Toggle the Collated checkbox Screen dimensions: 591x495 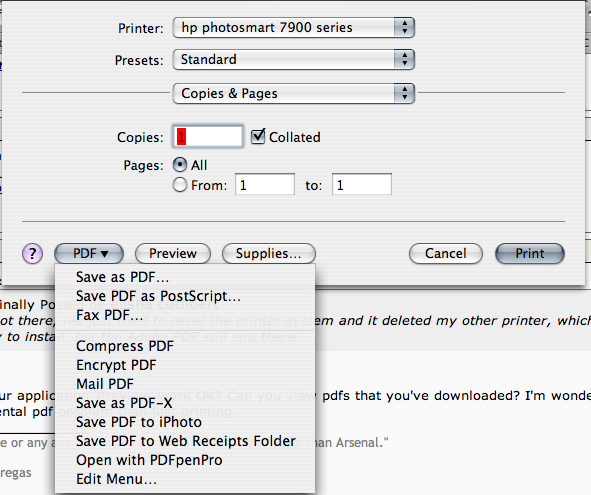click(258, 136)
